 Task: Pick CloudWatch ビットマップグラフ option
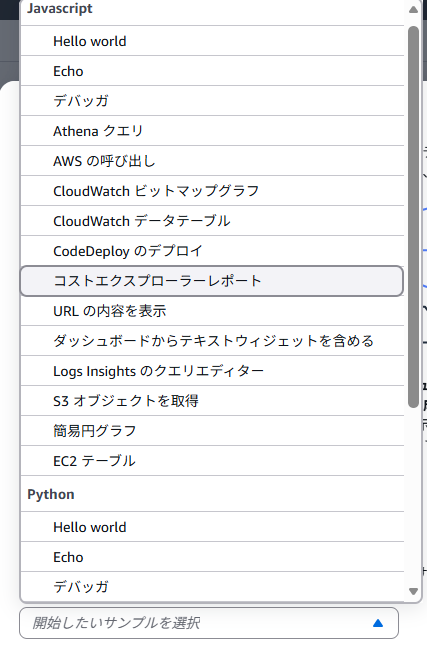(x=212, y=191)
